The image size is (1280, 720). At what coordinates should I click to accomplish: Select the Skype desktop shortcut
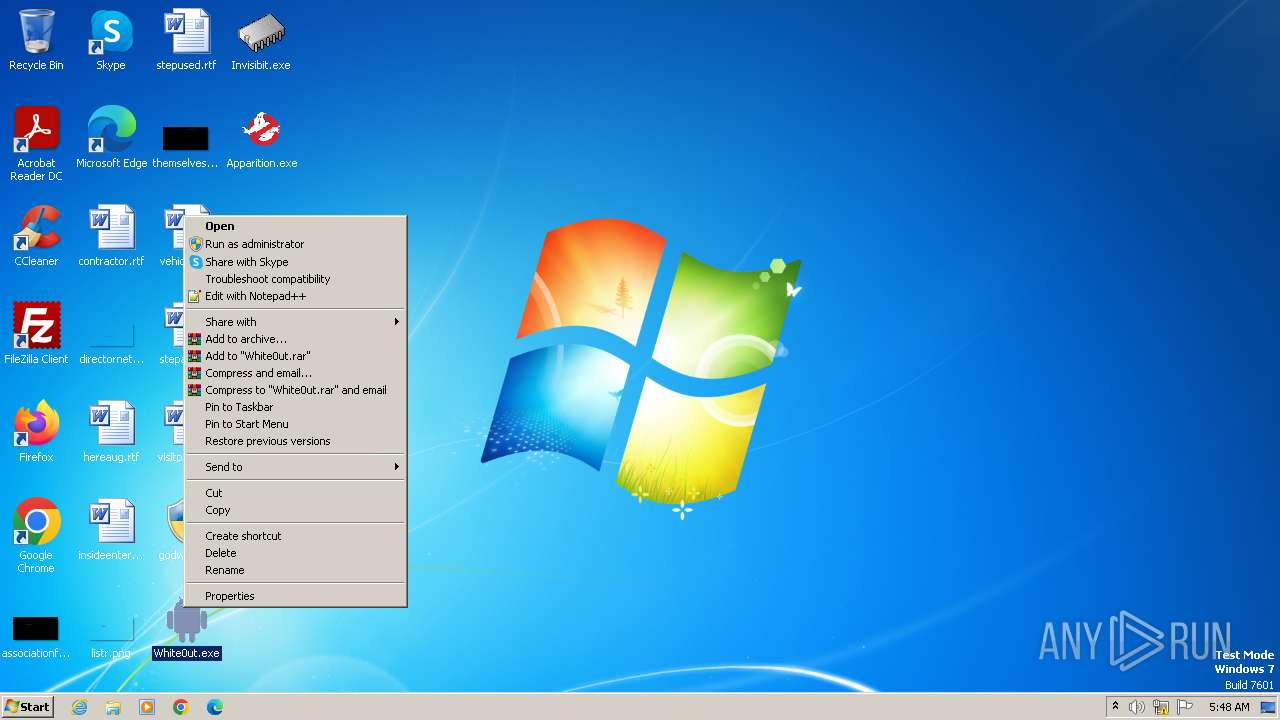tap(111, 40)
